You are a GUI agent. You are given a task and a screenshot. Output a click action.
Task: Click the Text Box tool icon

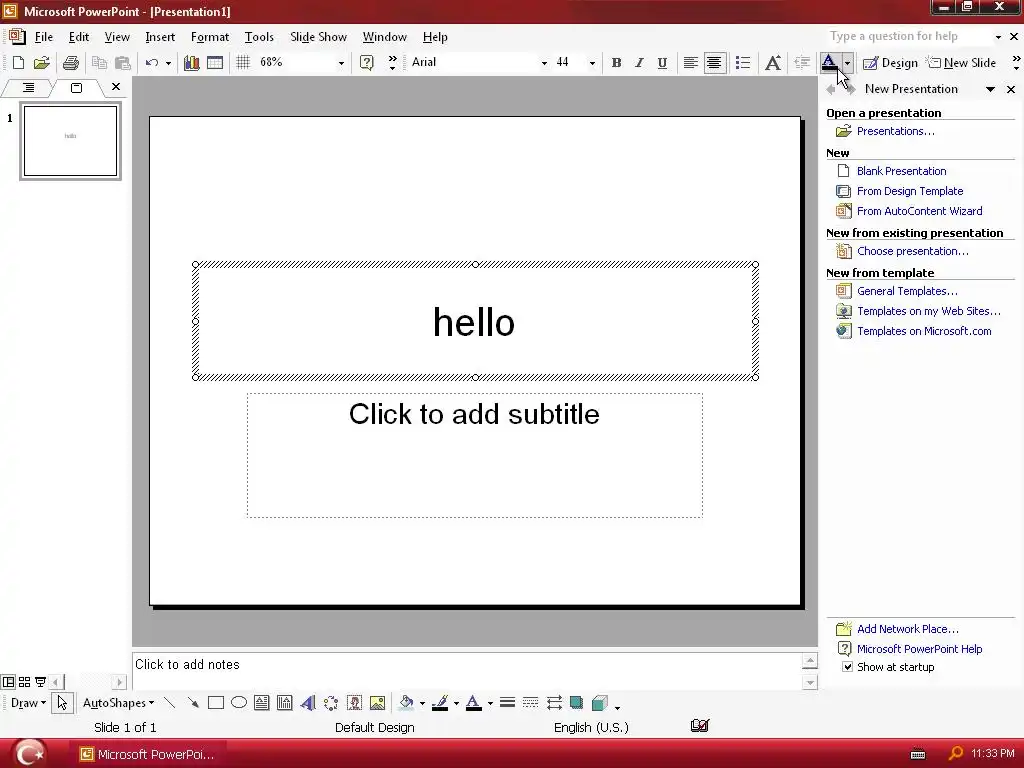pos(262,703)
